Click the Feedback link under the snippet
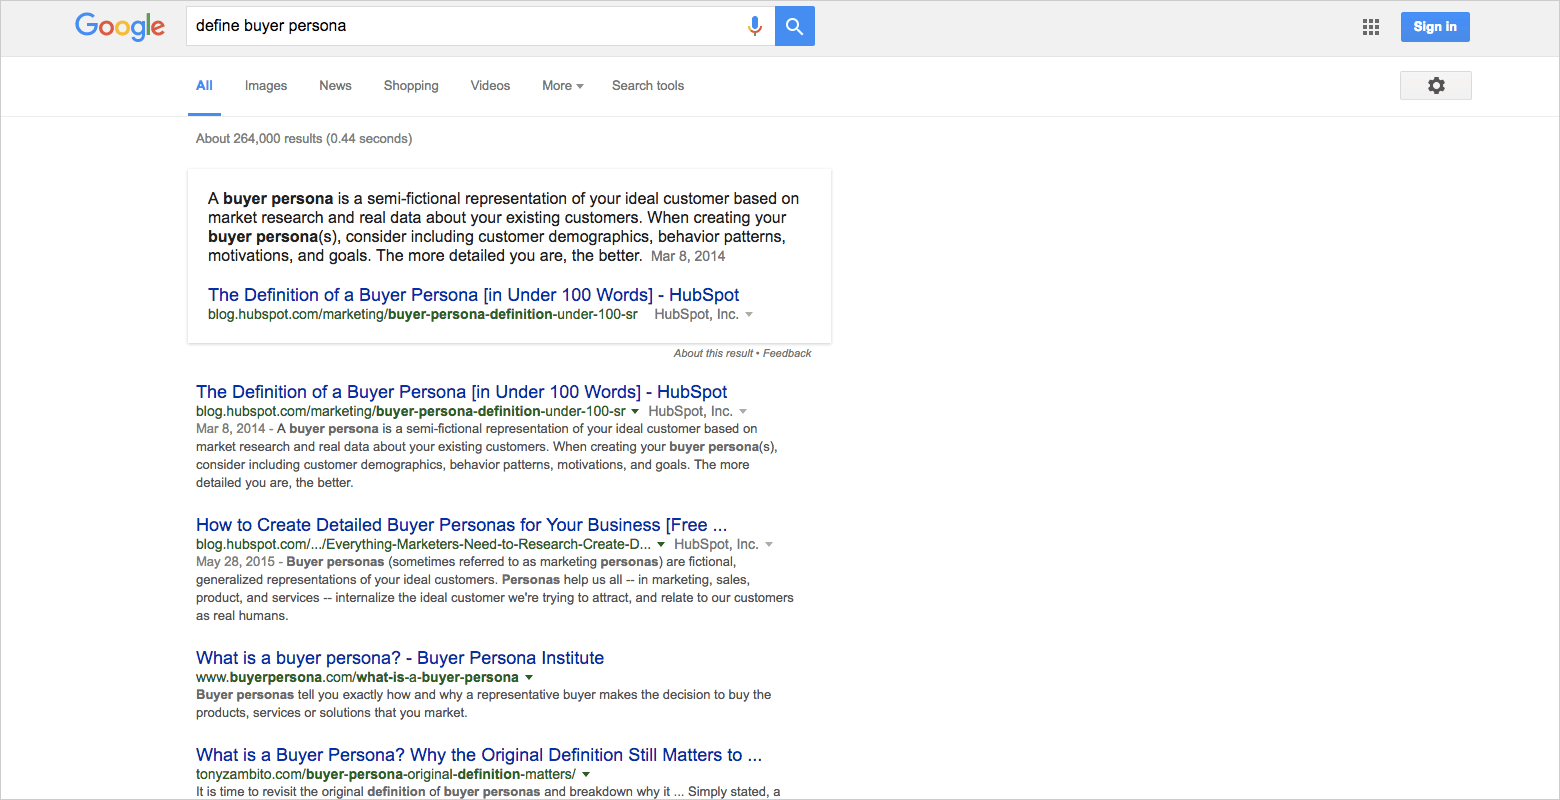Screen dimensions: 1560x800 click(787, 353)
